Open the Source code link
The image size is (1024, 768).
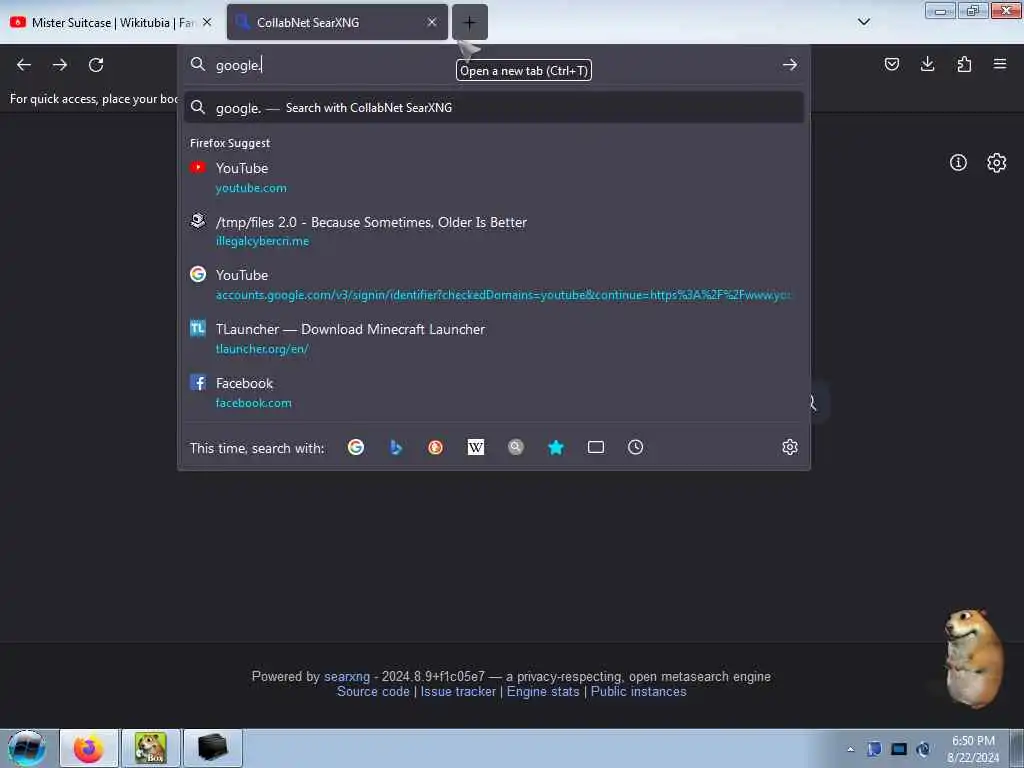click(x=373, y=692)
